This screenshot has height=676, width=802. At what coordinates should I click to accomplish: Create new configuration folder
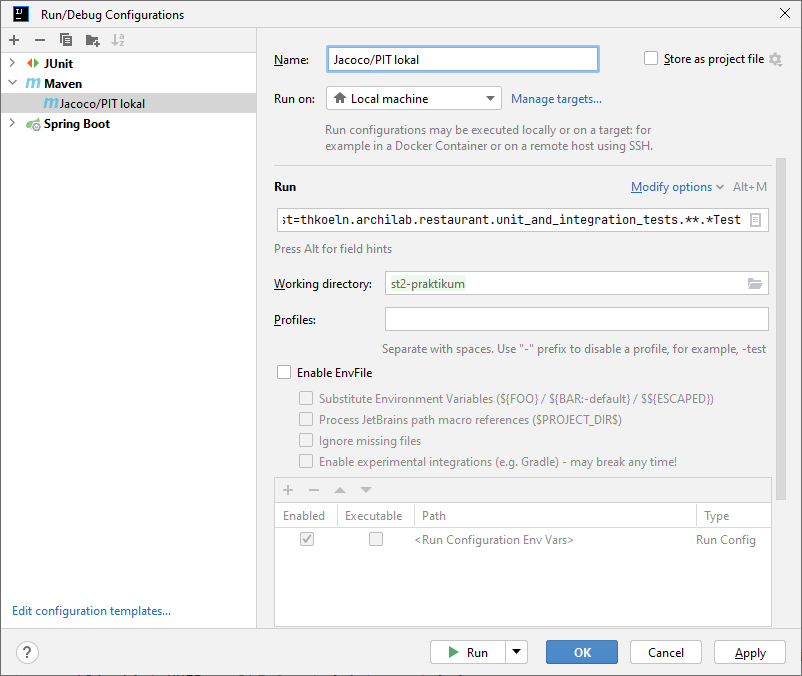(93, 40)
